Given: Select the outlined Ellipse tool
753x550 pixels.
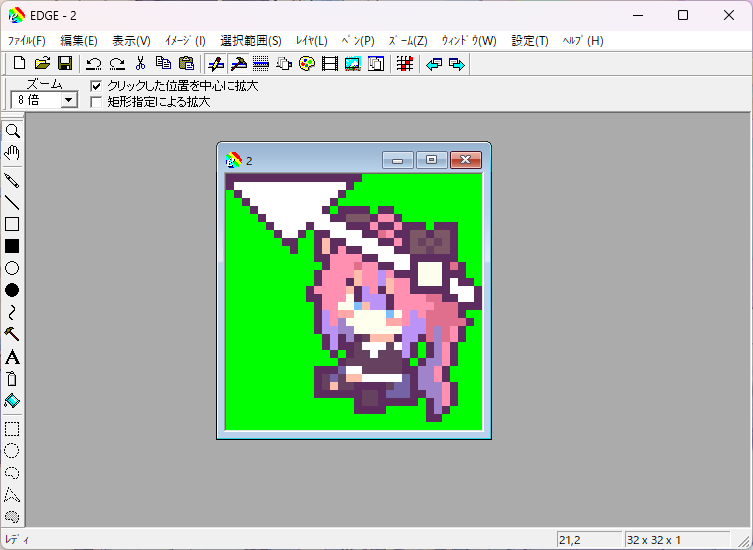Looking at the screenshot, I should point(12,268).
